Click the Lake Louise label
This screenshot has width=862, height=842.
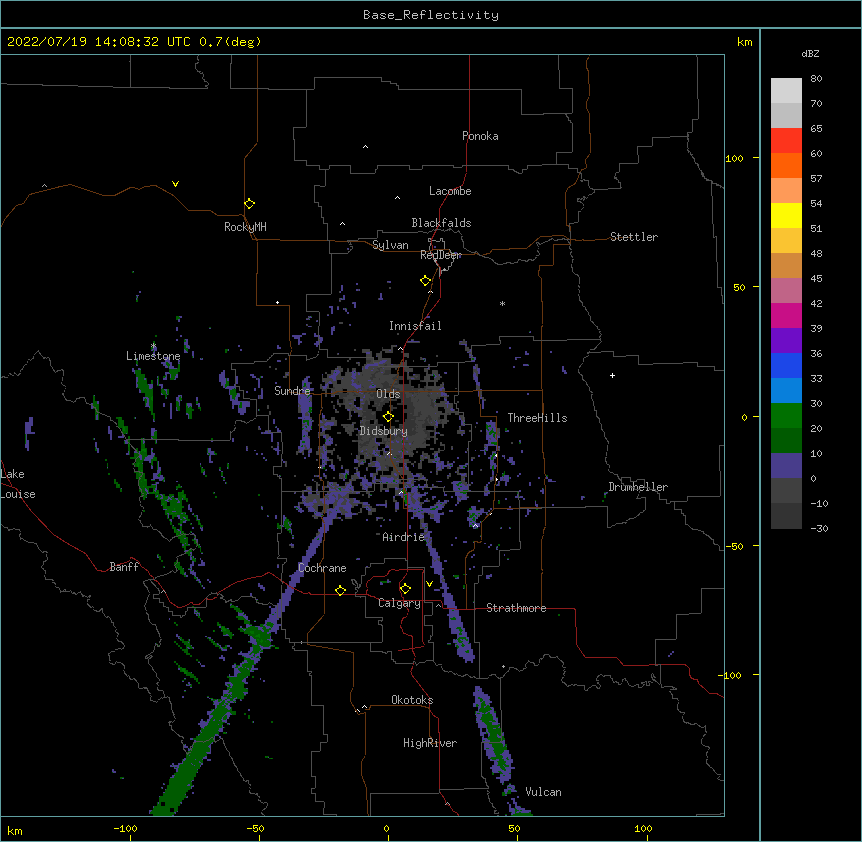(x=18, y=484)
